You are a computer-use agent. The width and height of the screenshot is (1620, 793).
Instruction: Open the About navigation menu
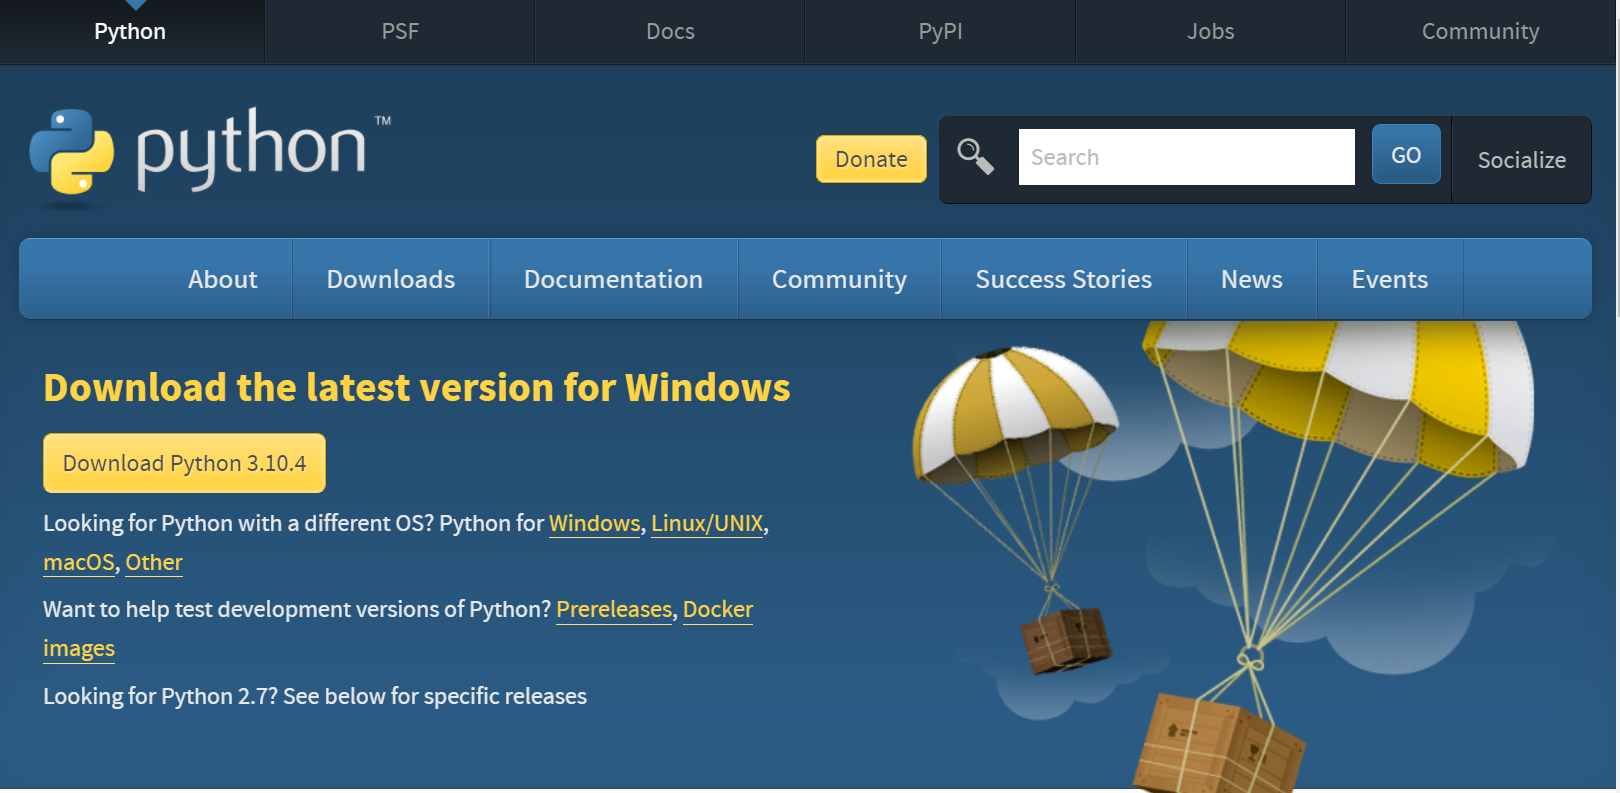(223, 279)
